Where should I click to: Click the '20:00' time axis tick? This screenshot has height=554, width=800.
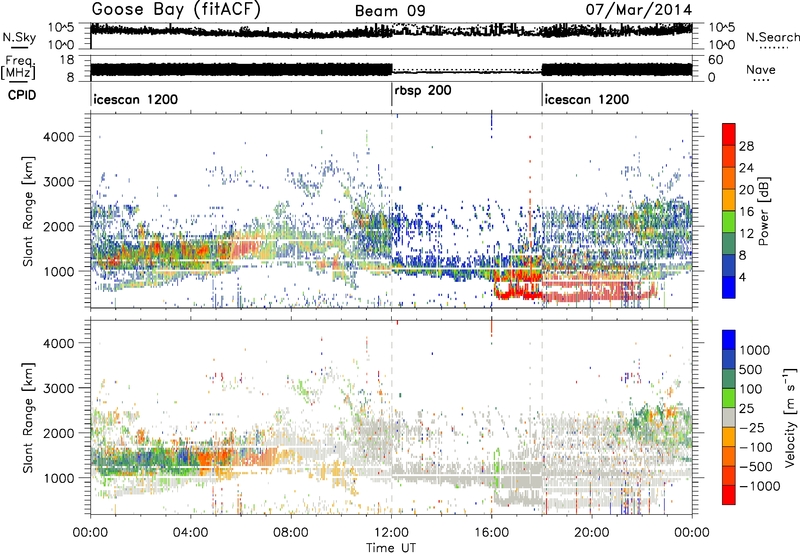pyautogui.click(x=592, y=533)
